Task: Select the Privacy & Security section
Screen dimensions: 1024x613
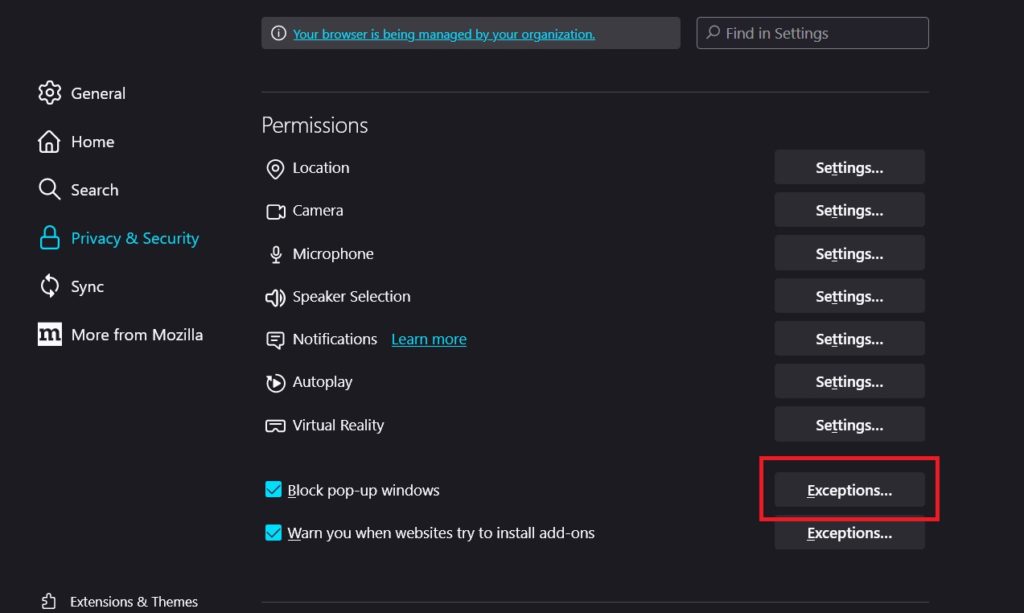Action: pos(134,238)
